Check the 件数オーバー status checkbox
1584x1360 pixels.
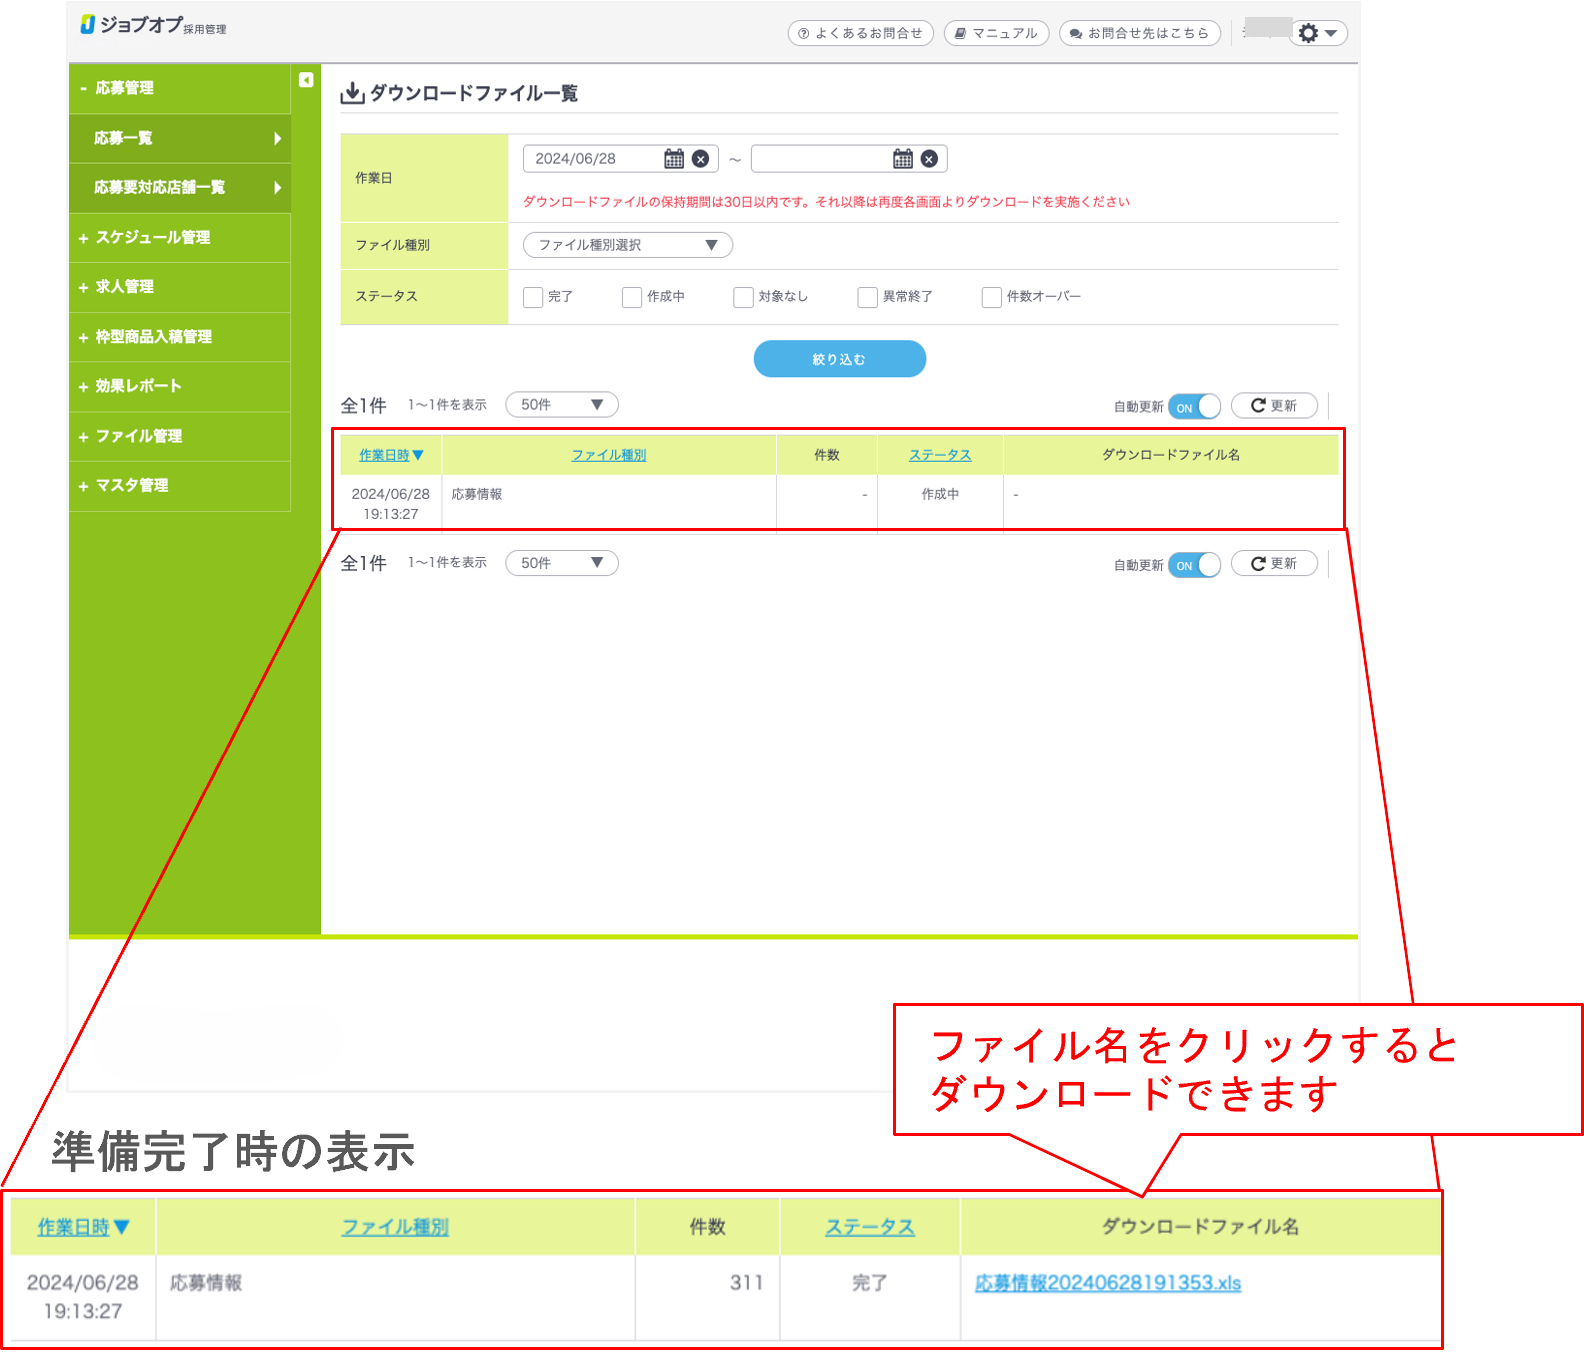[x=992, y=297]
